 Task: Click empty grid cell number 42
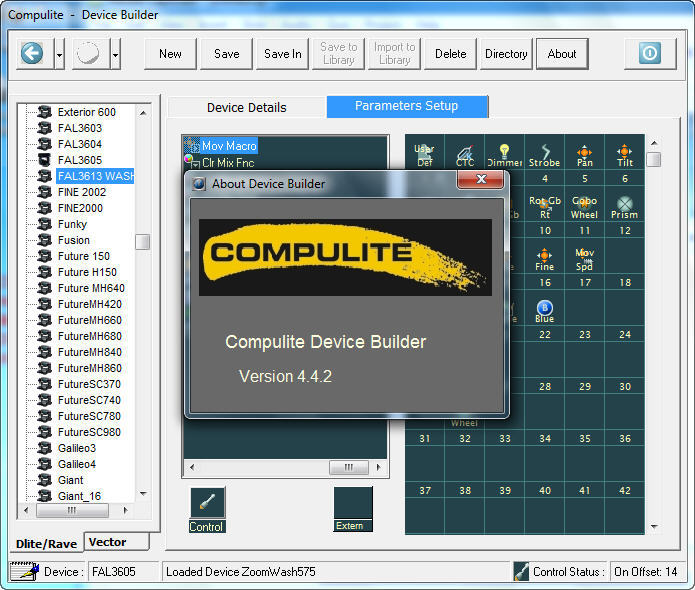pos(625,508)
